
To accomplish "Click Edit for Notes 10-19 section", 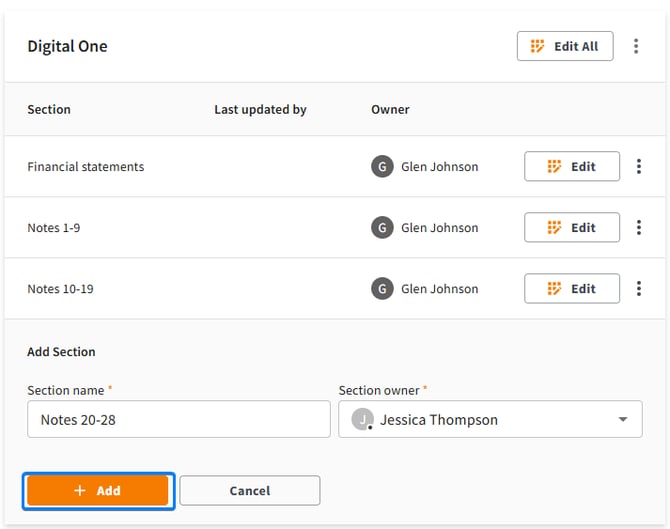I will point(572,289).
